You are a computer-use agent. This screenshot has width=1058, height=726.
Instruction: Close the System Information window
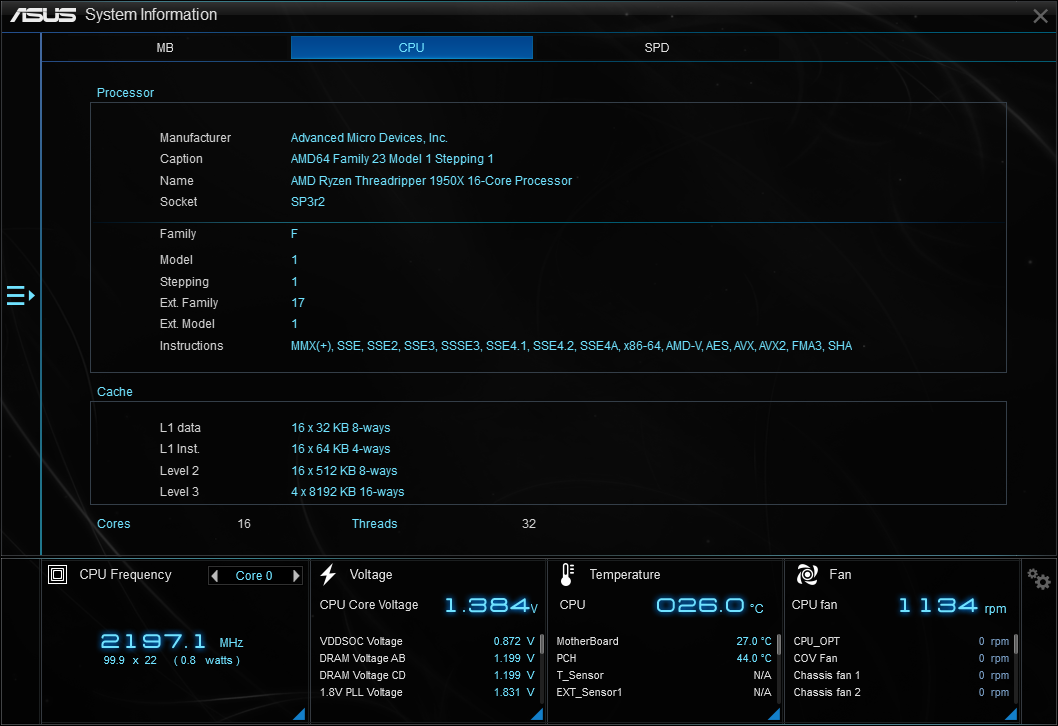pos(1040,16)
